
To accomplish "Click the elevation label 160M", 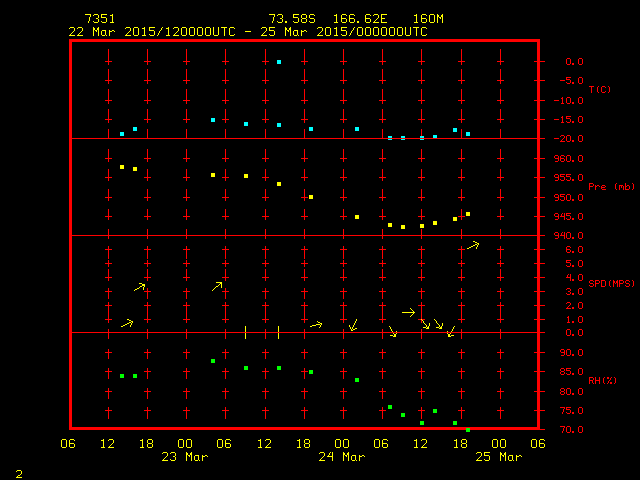I will [x=427, y=19].
